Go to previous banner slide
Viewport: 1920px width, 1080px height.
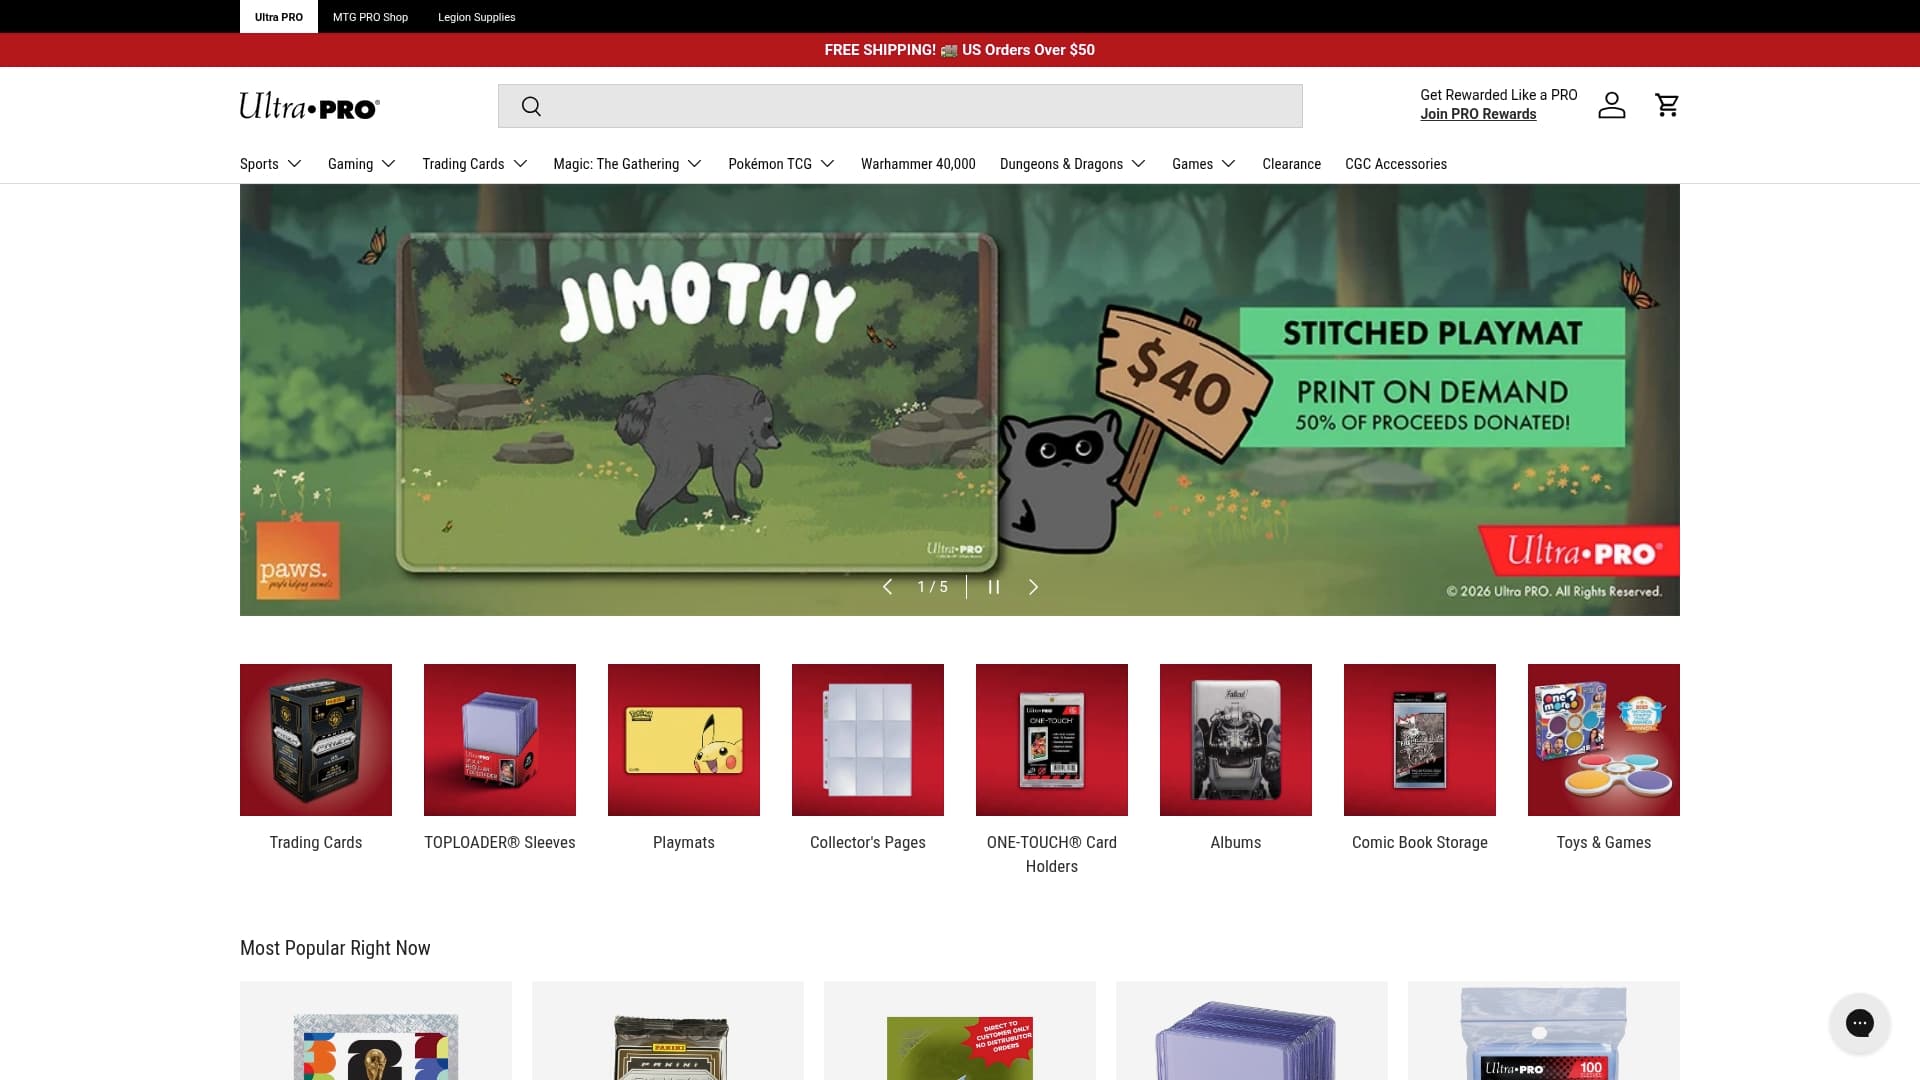pyautogui.click(x=887, y=587)
